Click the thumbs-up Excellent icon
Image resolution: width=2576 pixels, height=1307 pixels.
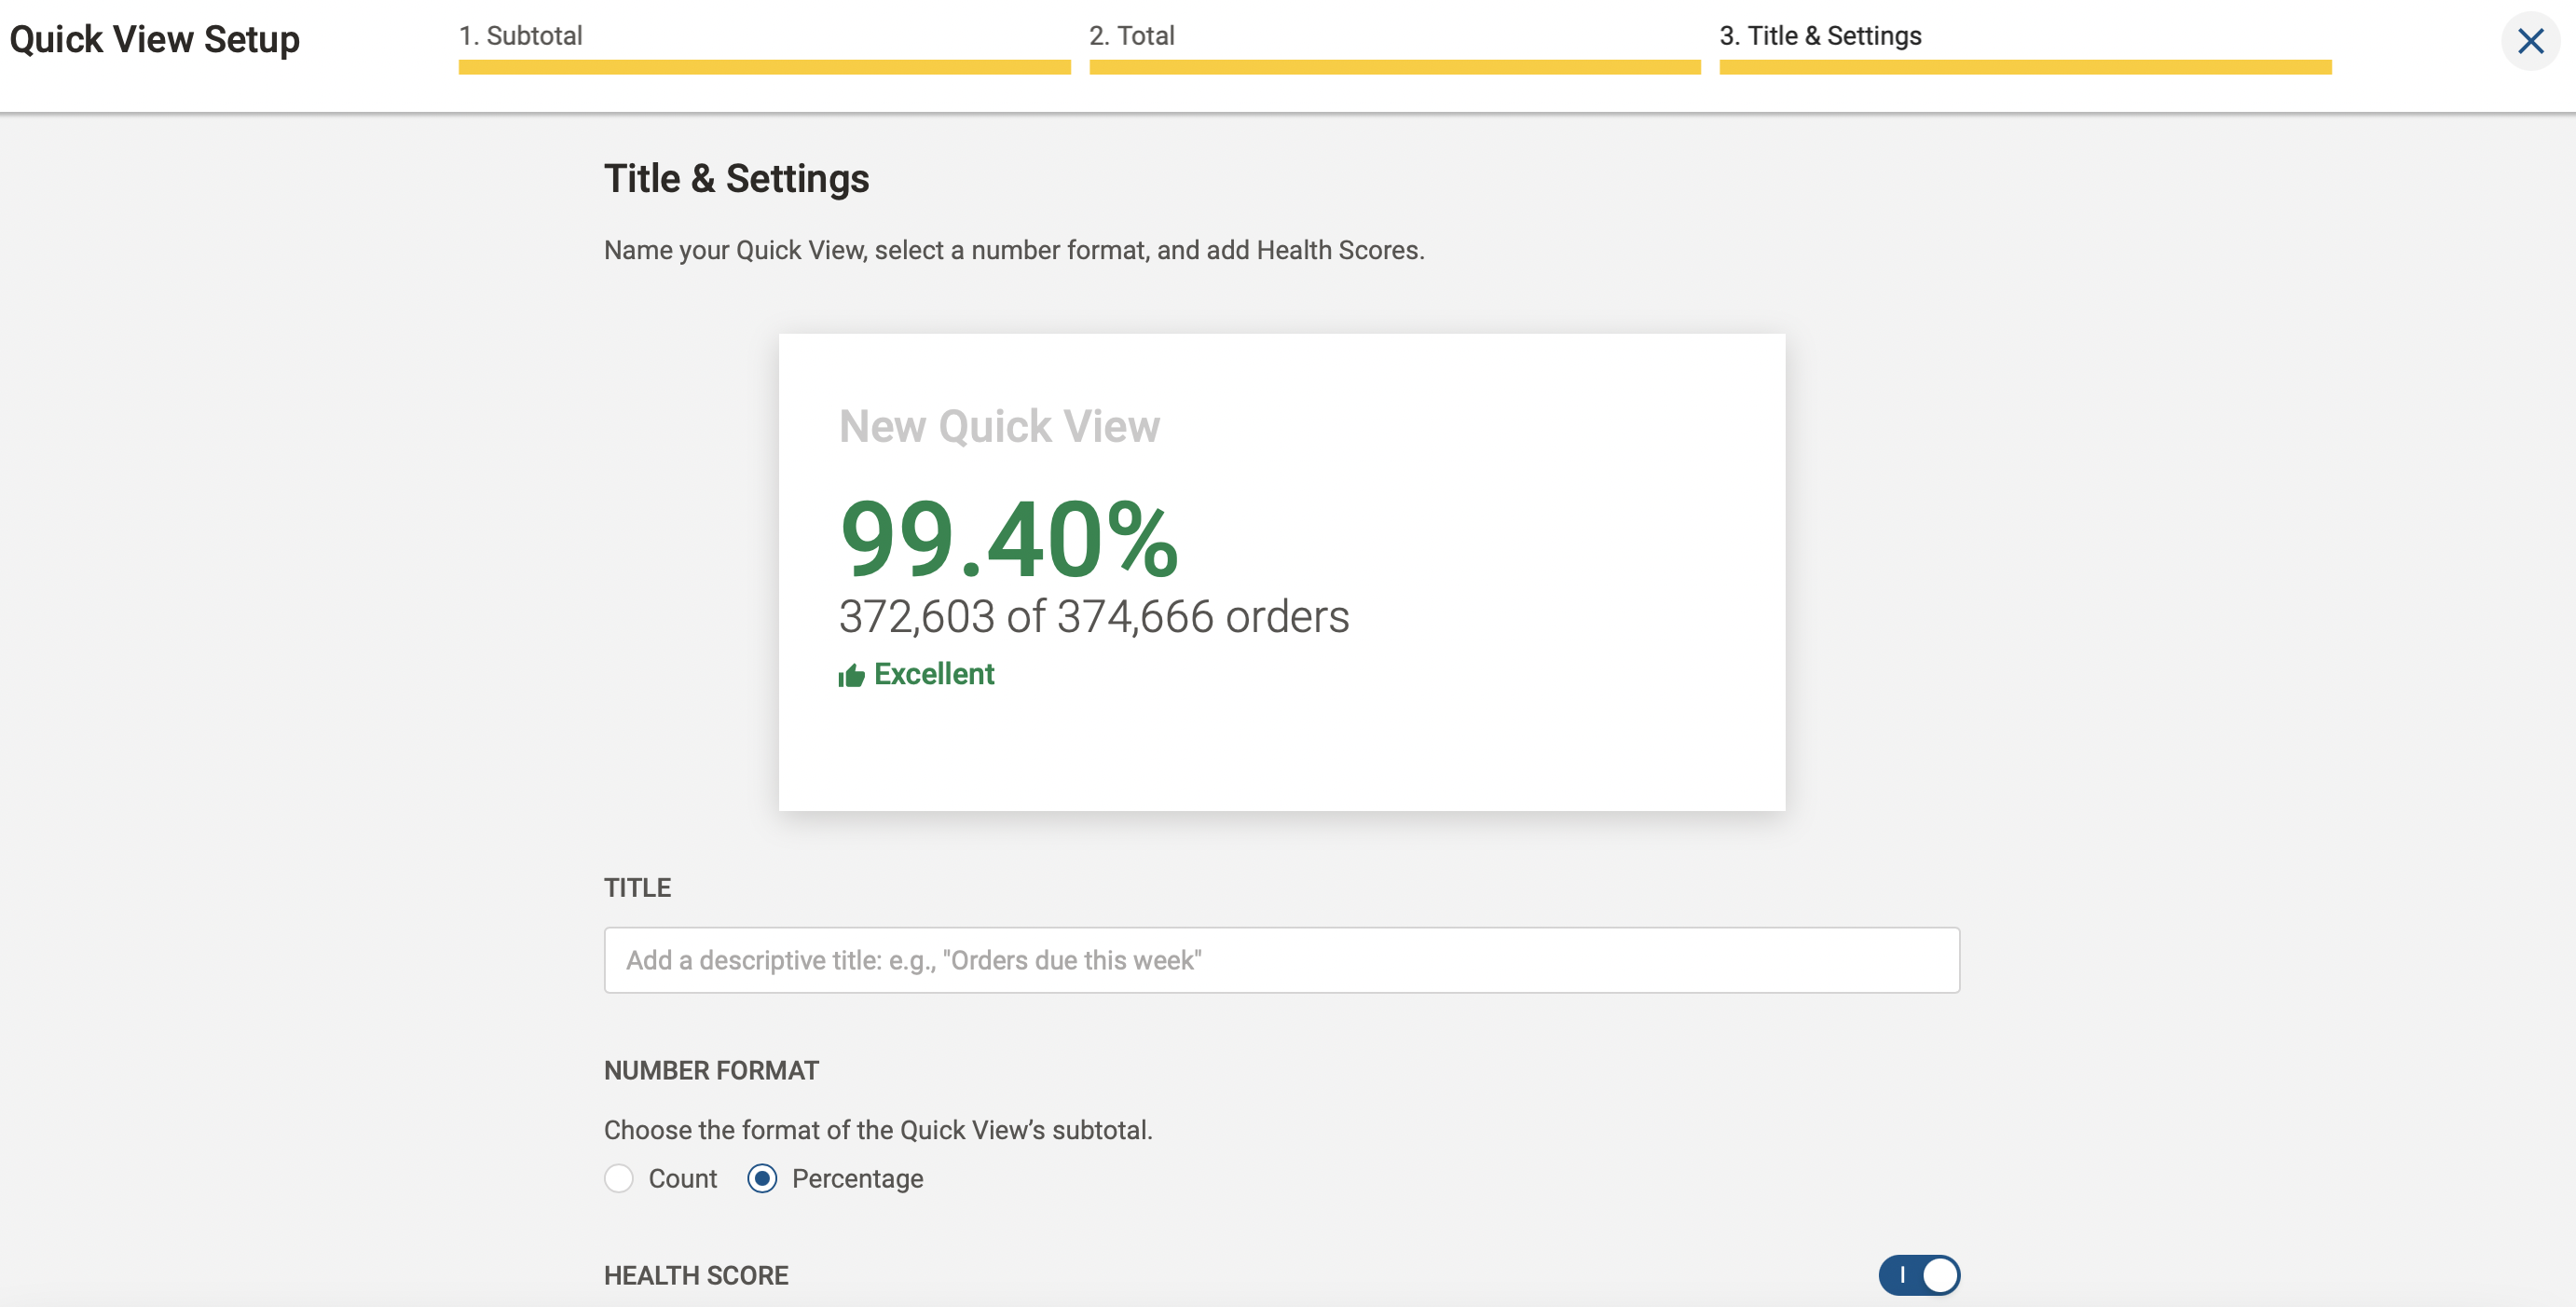click(x=851, y=675)
